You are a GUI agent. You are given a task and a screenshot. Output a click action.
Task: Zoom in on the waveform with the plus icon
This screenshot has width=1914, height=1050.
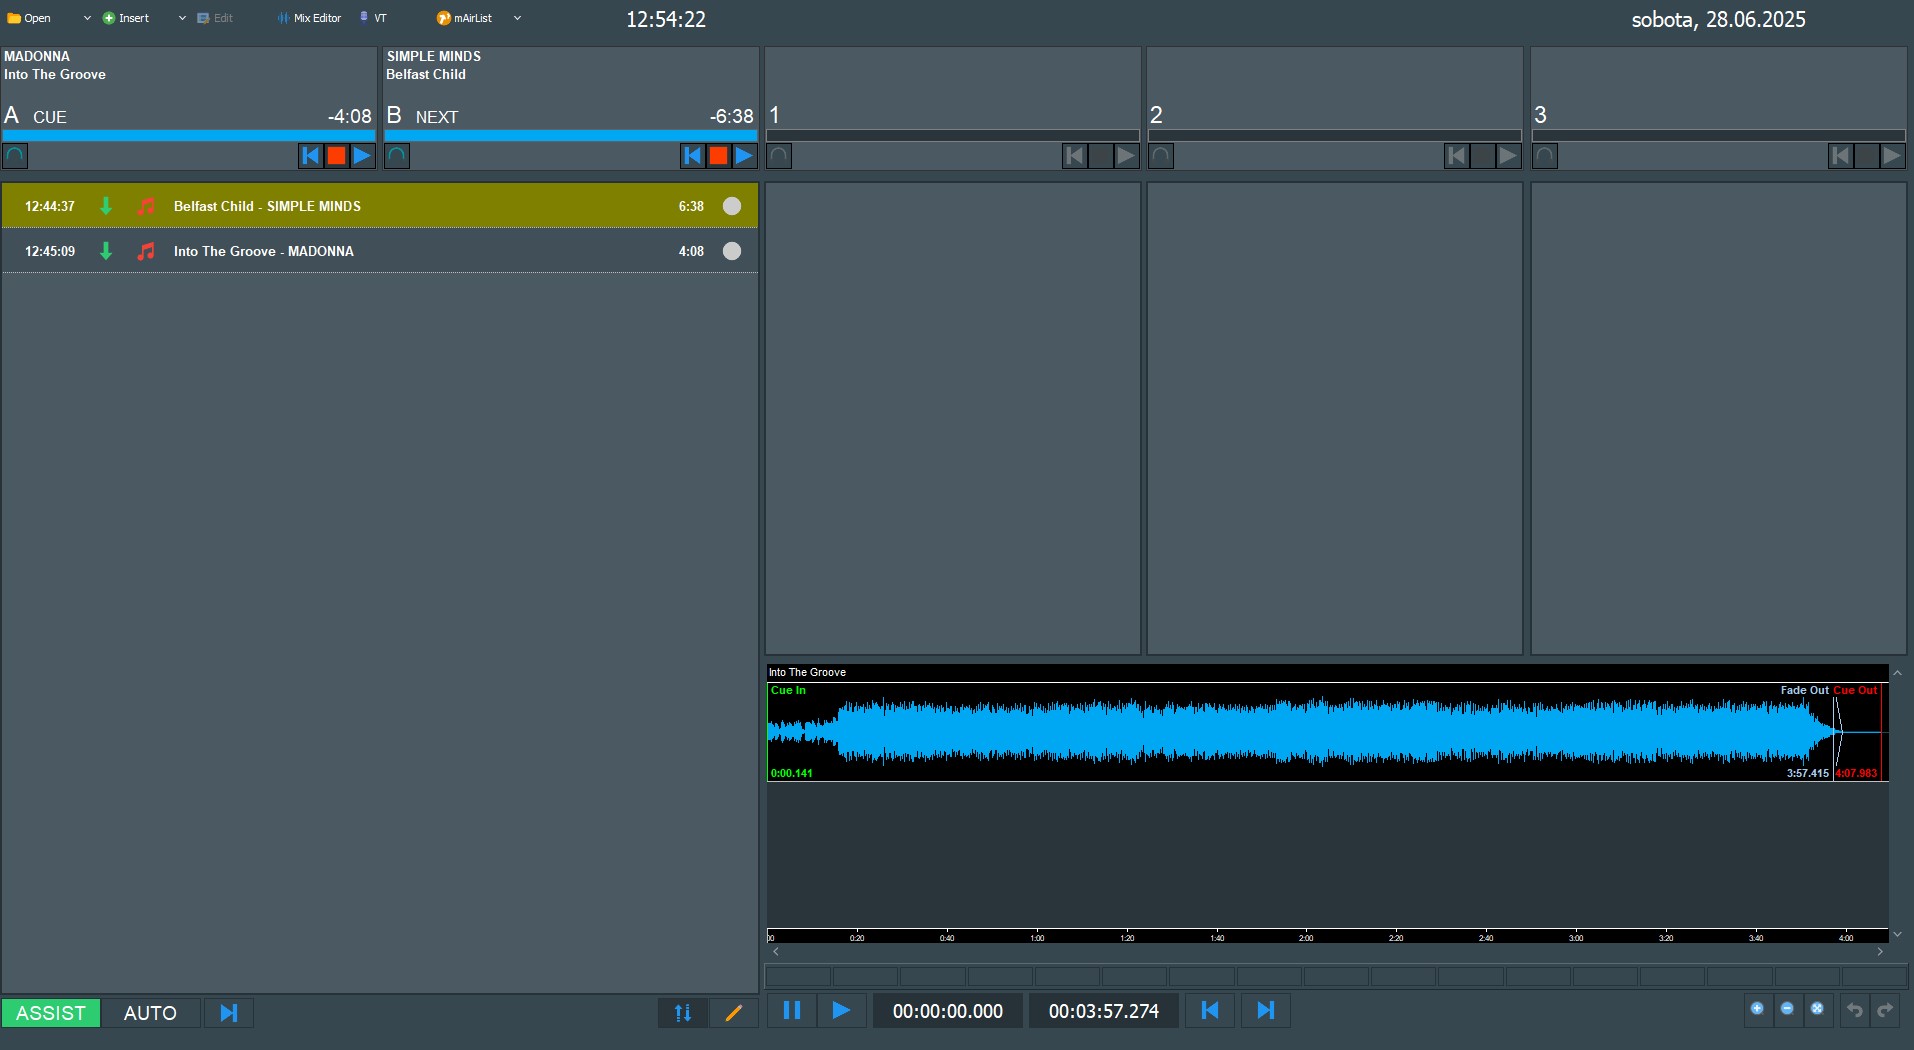tap(1757, 1009)
